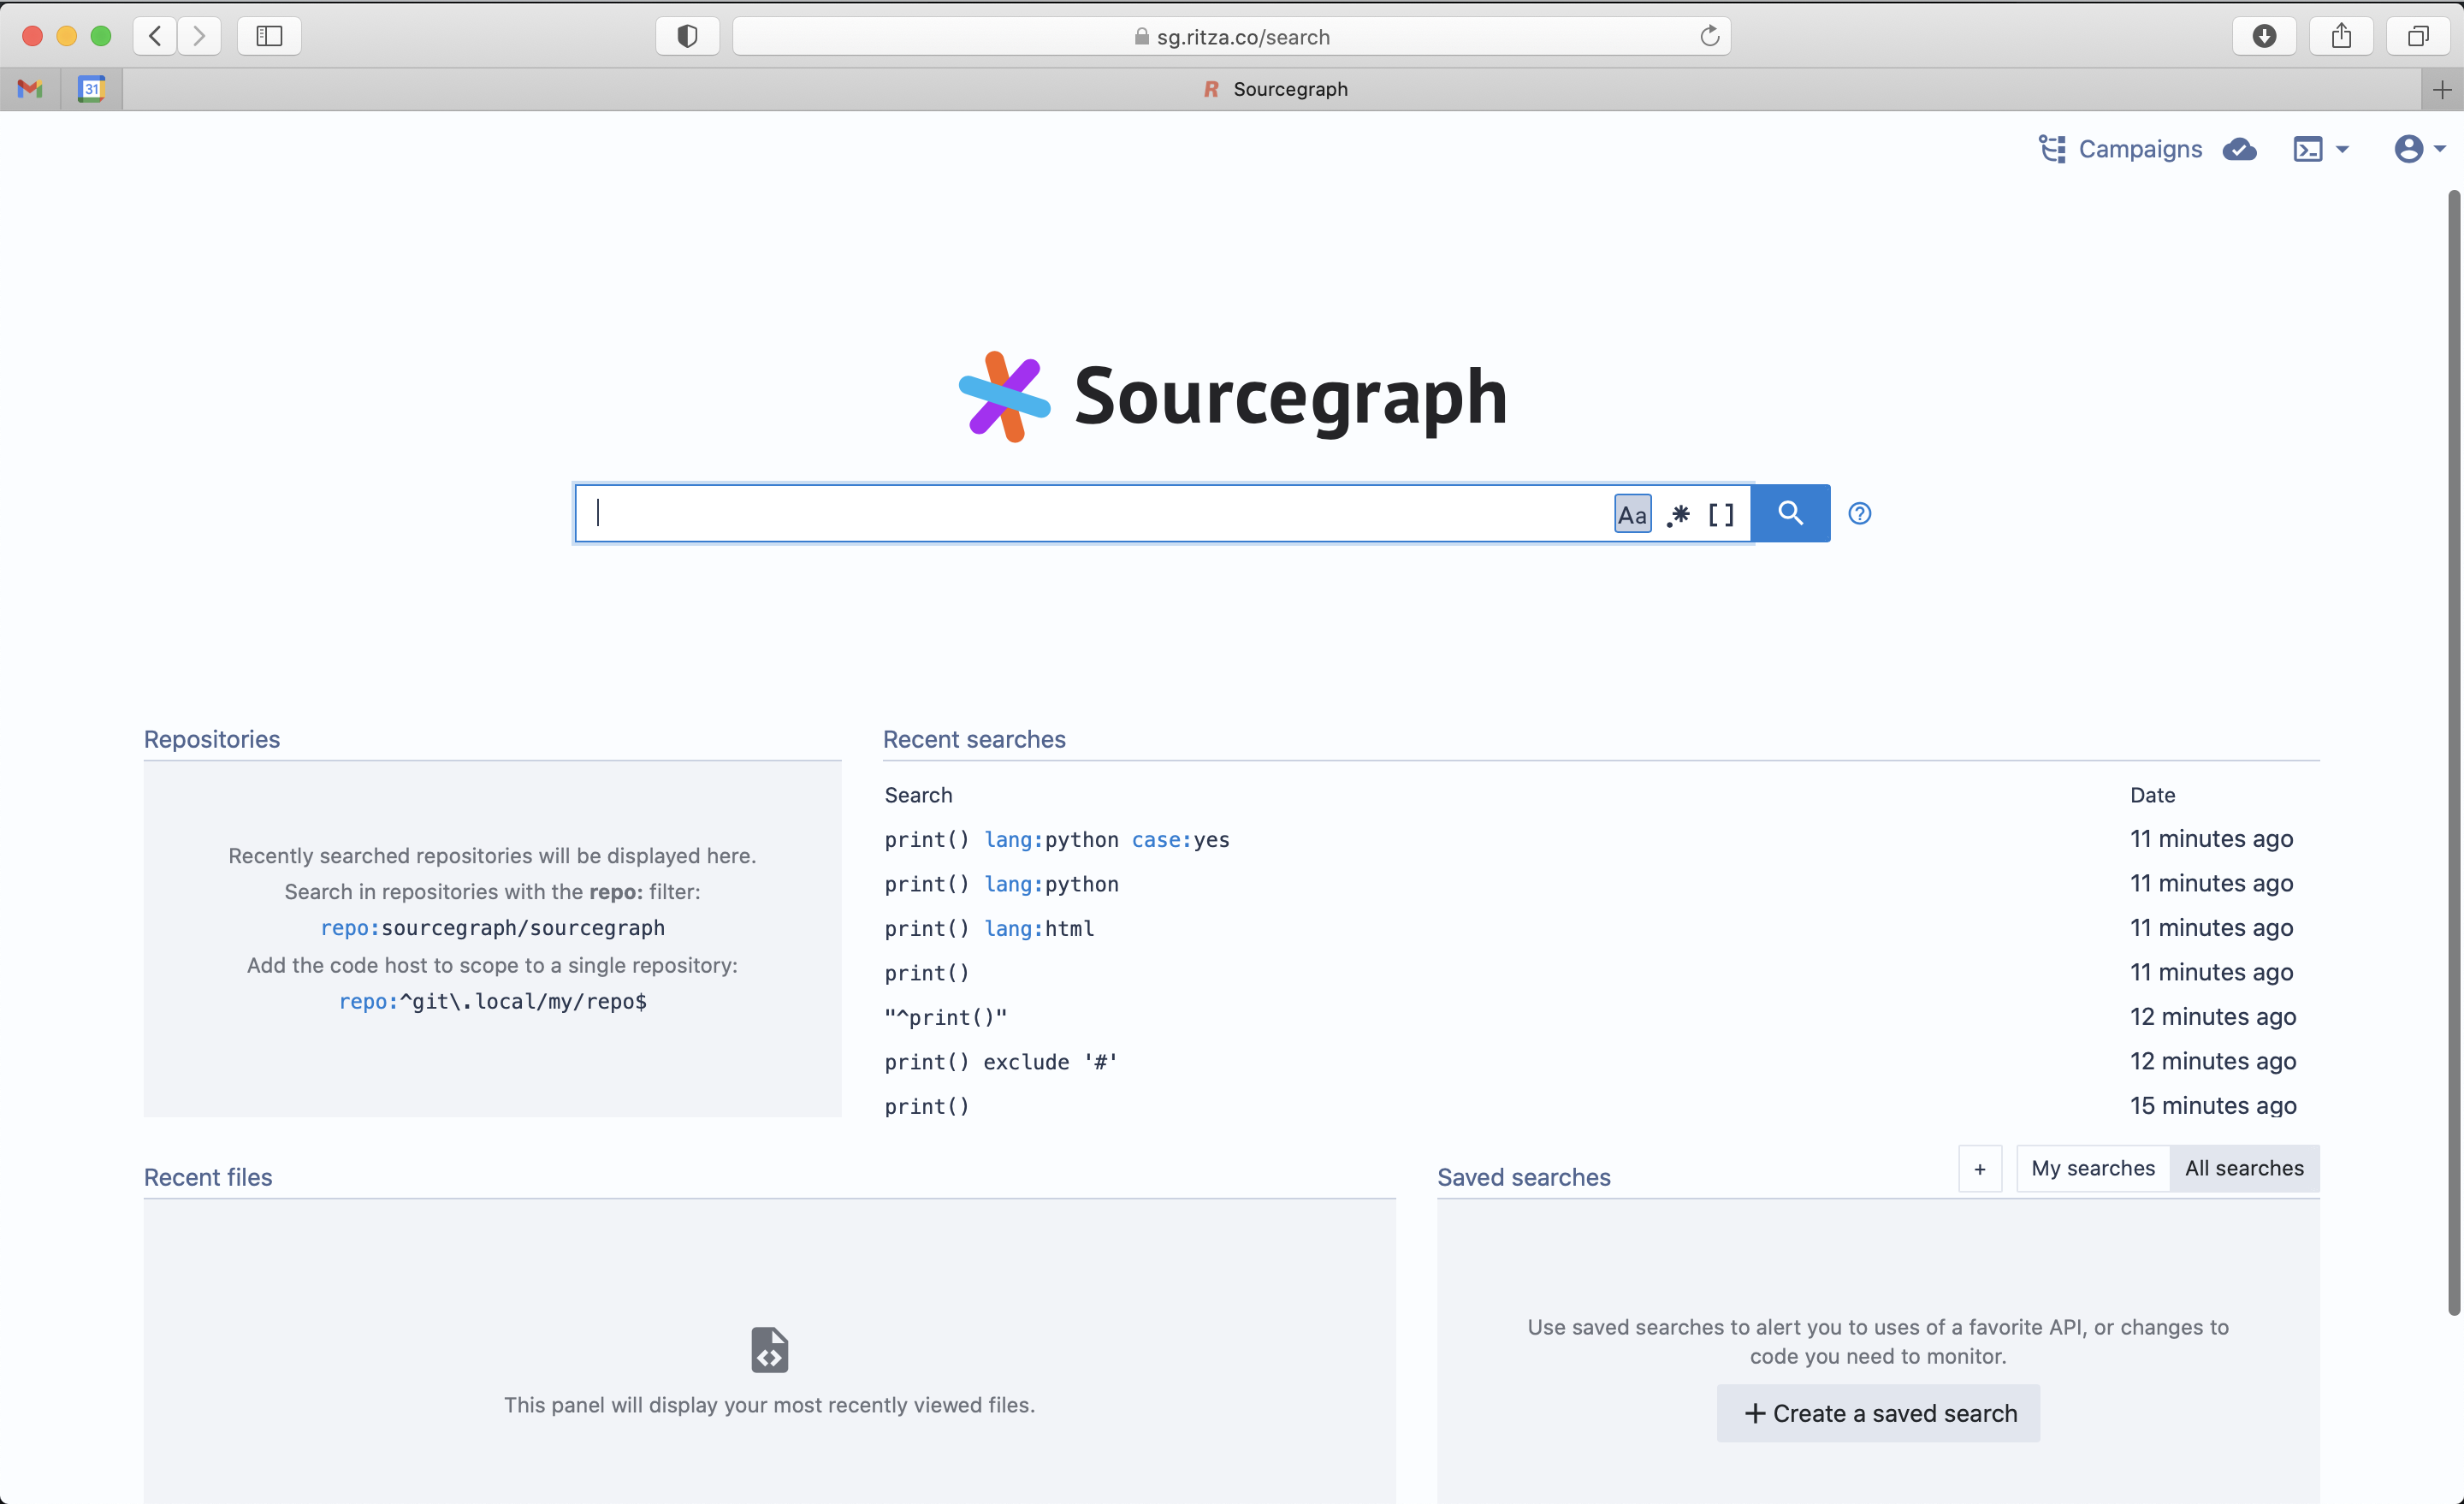
Task: Click the blue search magnifier button
Action: pyautogui.click(x=1790, y=513)
